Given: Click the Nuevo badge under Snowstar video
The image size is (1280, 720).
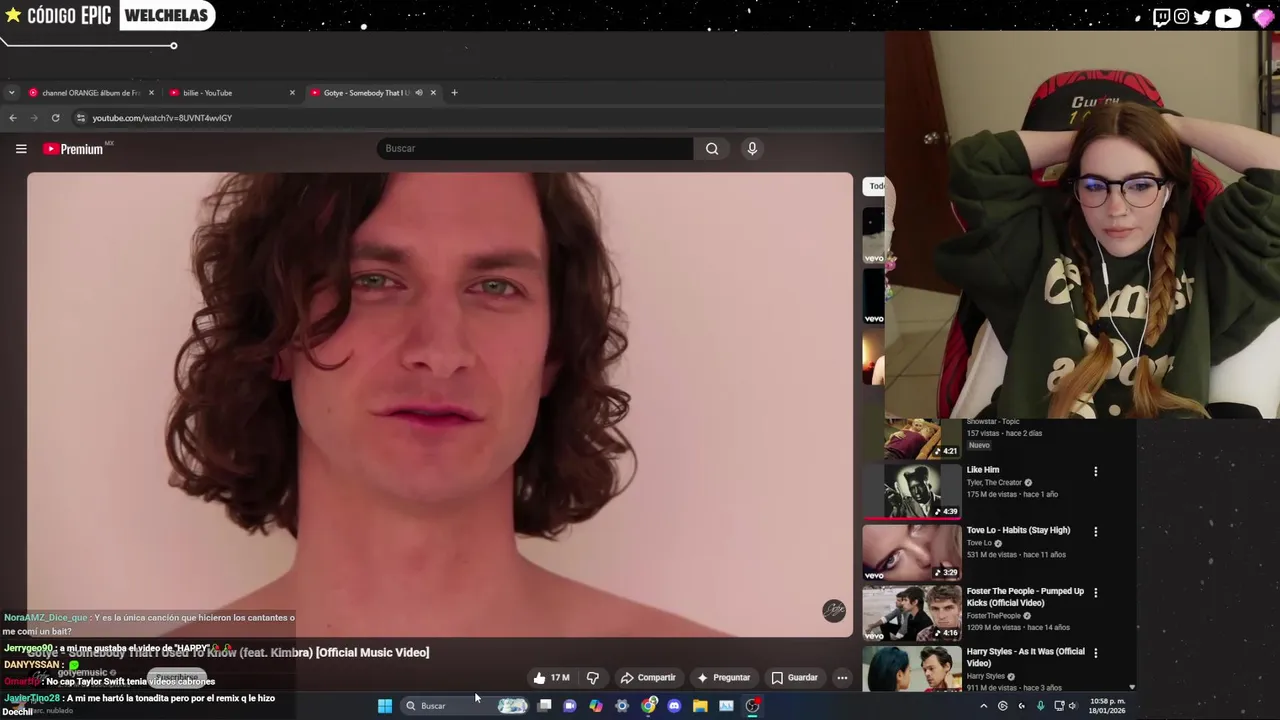Looking at the screenshot, I should point(979,445).
